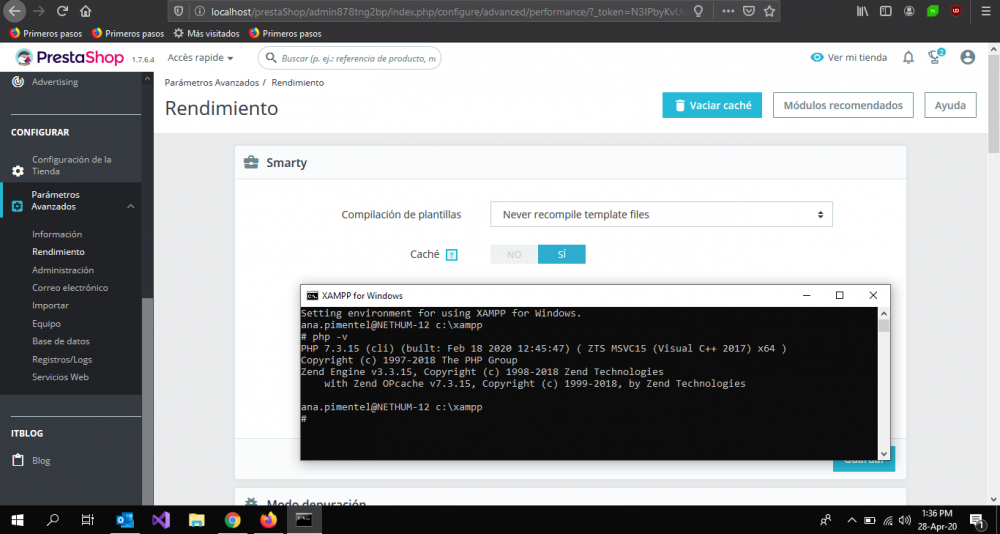The width and height of the screenshot is (1000, 534).
Task: Open Configuración de la Tienda menu
Action: tap(71, 165)
